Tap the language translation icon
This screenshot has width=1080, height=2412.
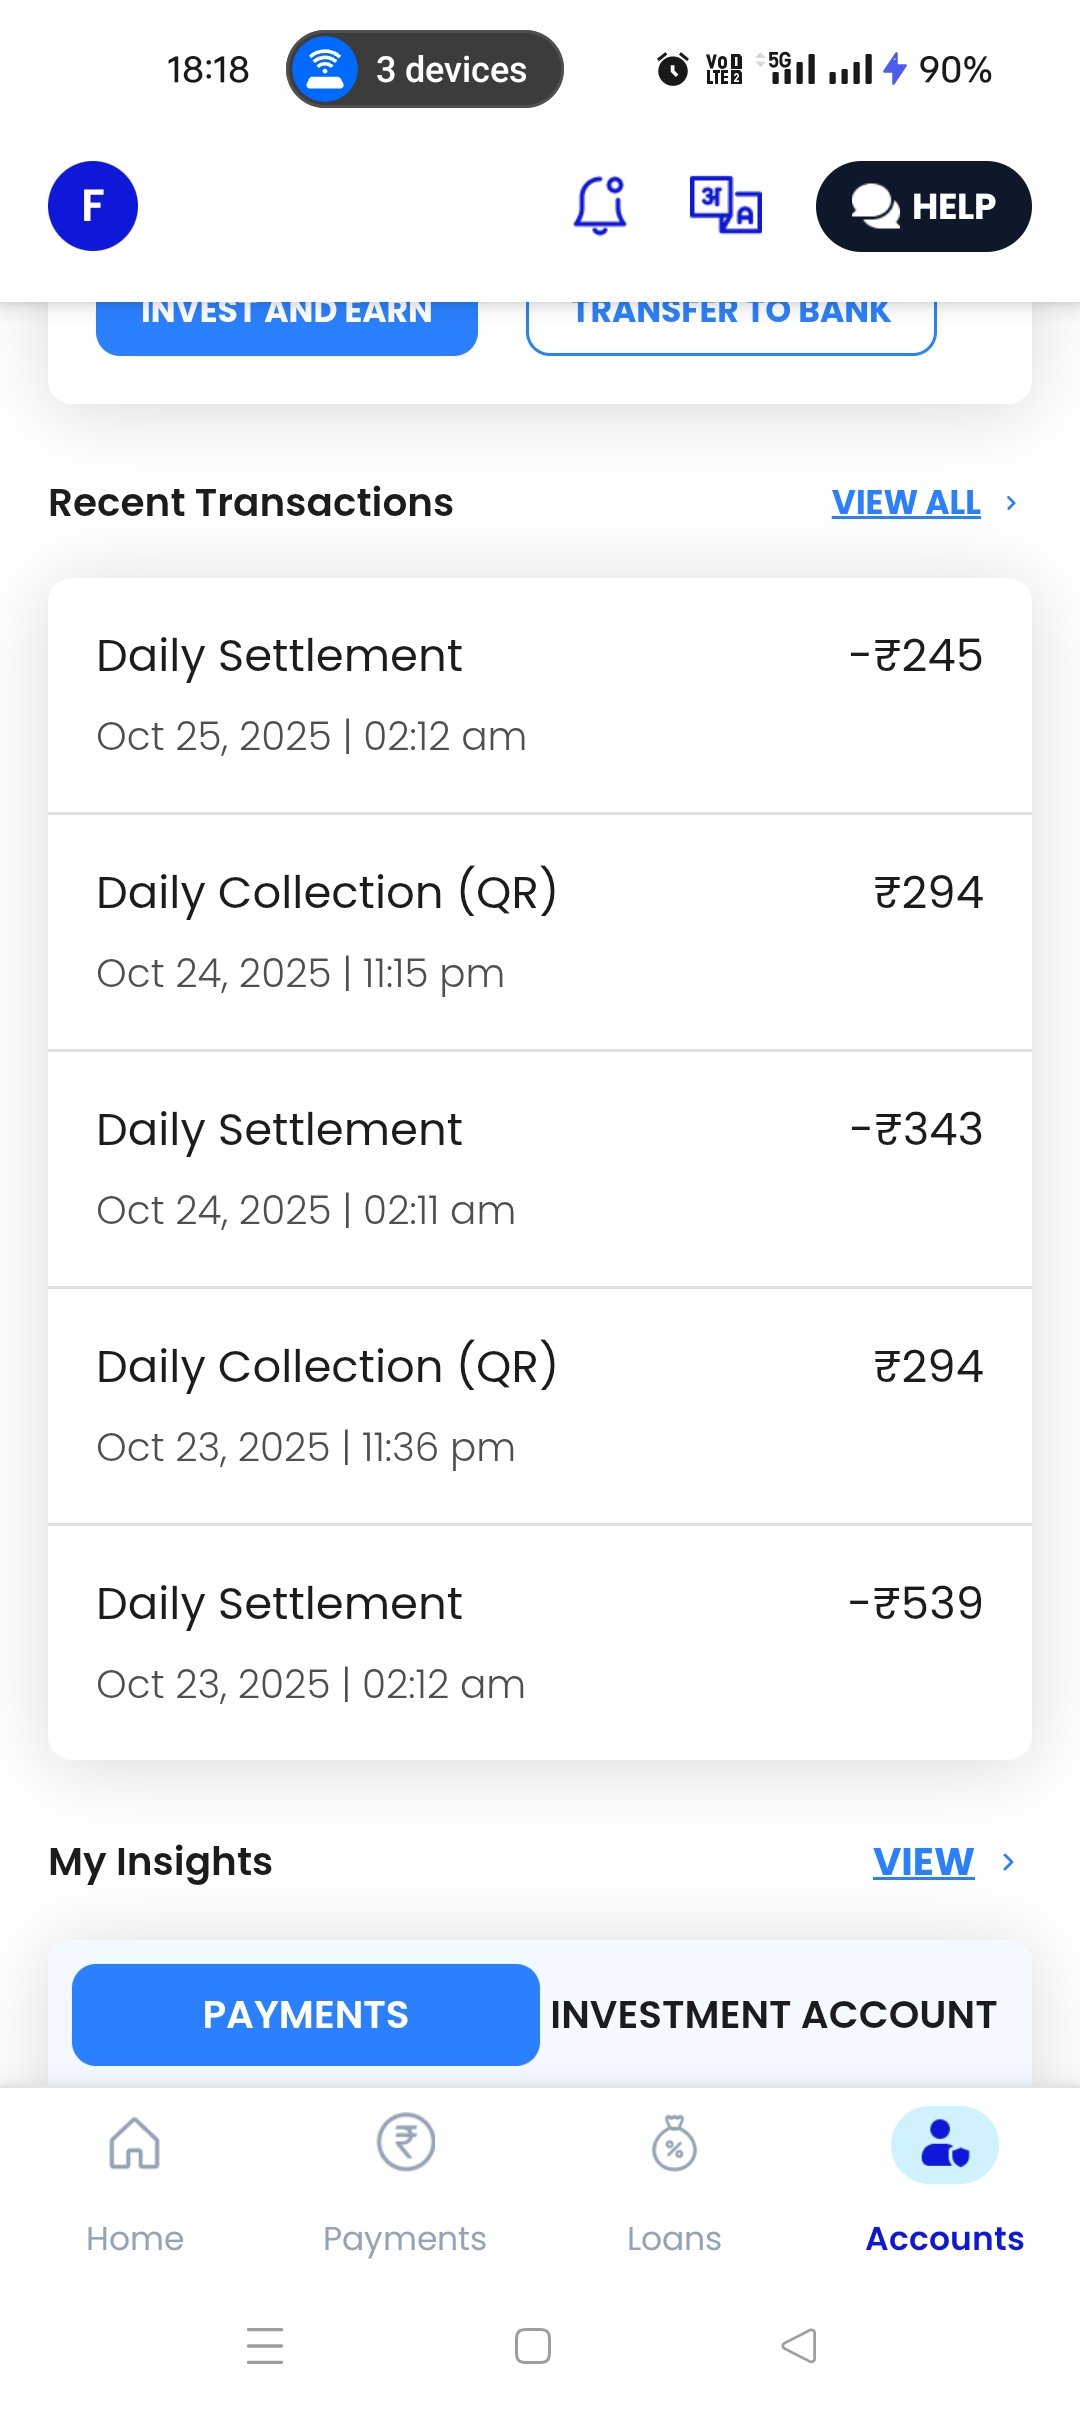coord(726,206)
